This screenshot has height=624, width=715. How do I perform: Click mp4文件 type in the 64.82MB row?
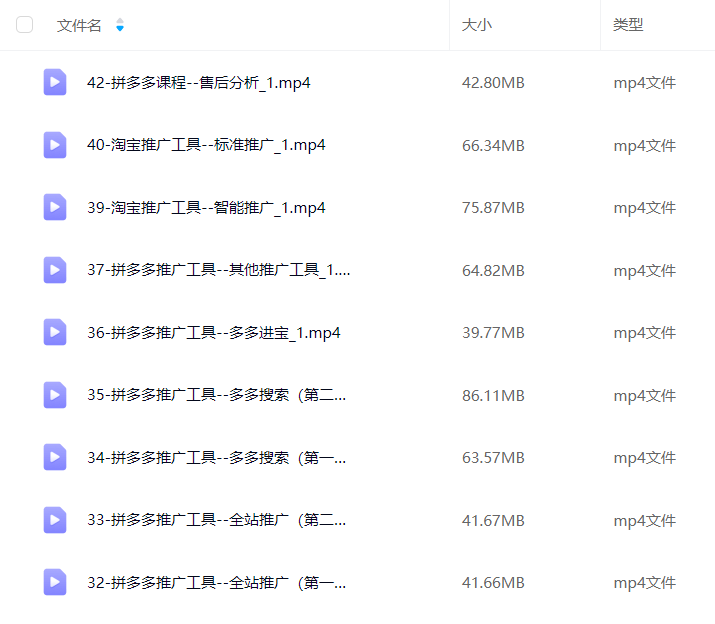[644, 271]
